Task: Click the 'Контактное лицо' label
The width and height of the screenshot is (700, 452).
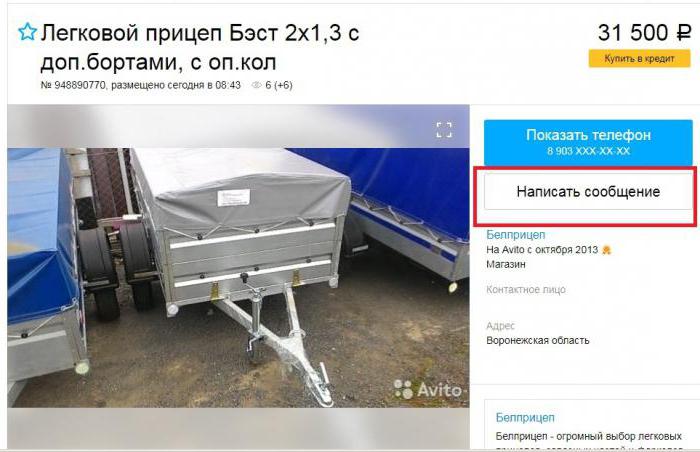Action: coord(526,289)
